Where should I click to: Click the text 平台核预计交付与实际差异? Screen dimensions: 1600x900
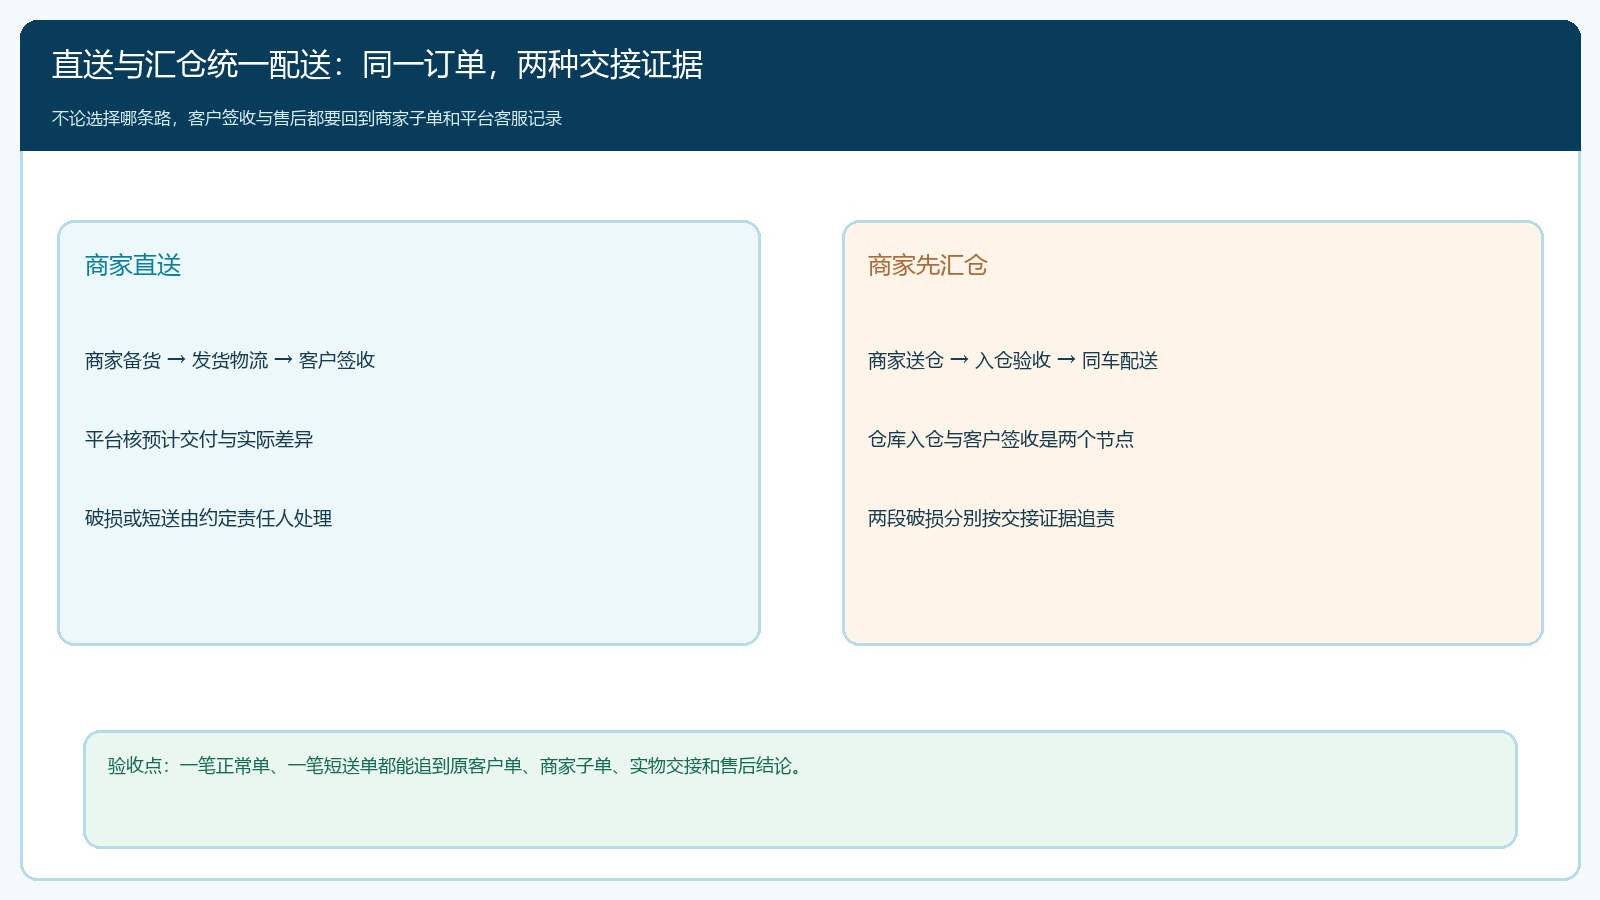click(199, 439)
